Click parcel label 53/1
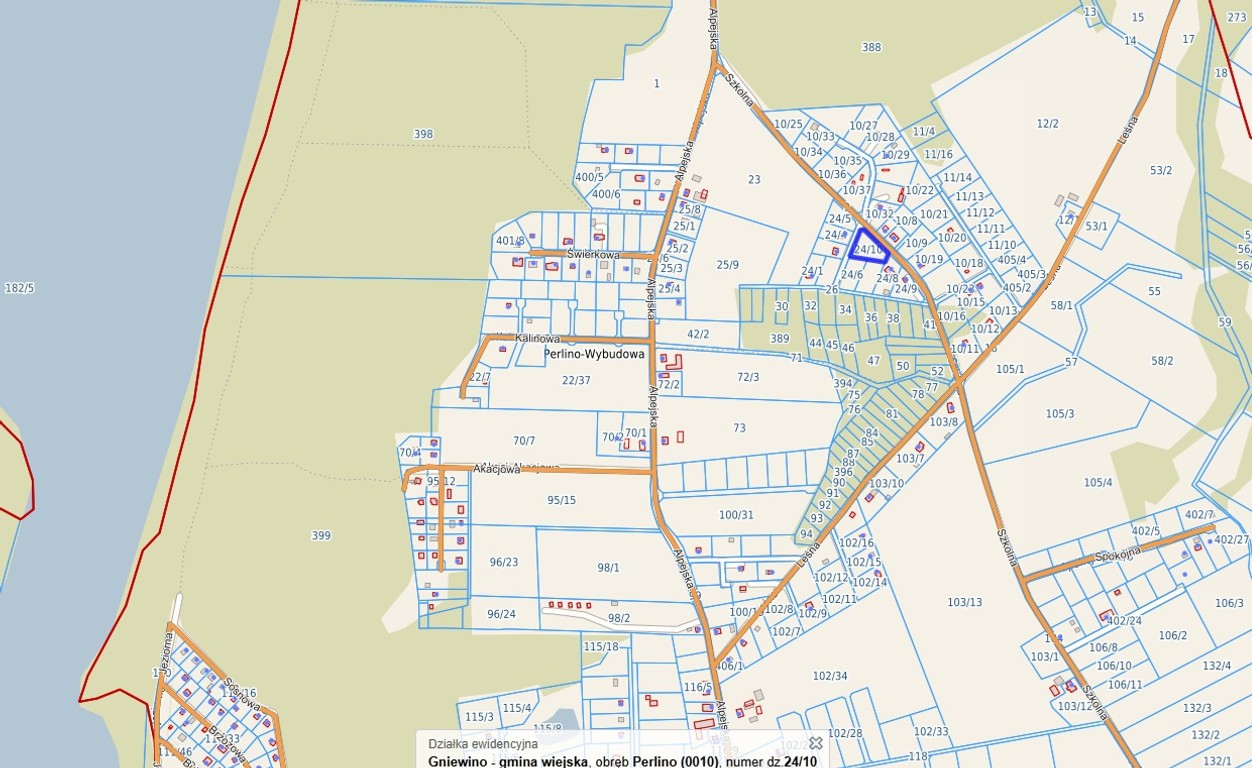This screenshot has width=1252, height=768. click(1097, 226)
